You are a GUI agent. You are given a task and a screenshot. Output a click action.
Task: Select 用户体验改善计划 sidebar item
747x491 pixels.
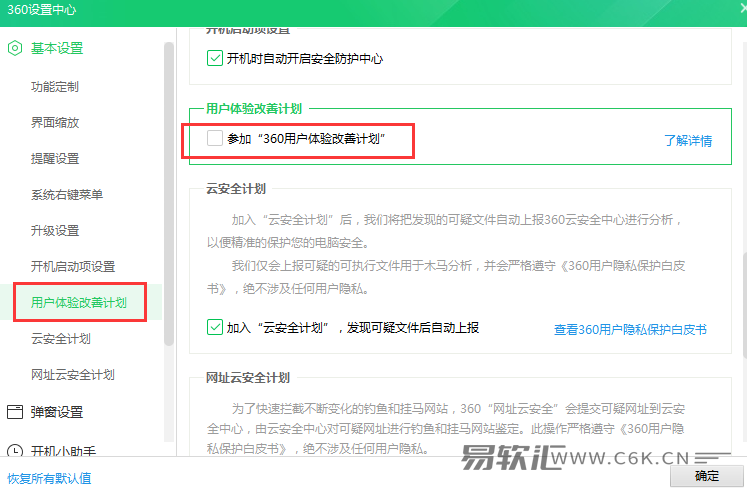79,302
